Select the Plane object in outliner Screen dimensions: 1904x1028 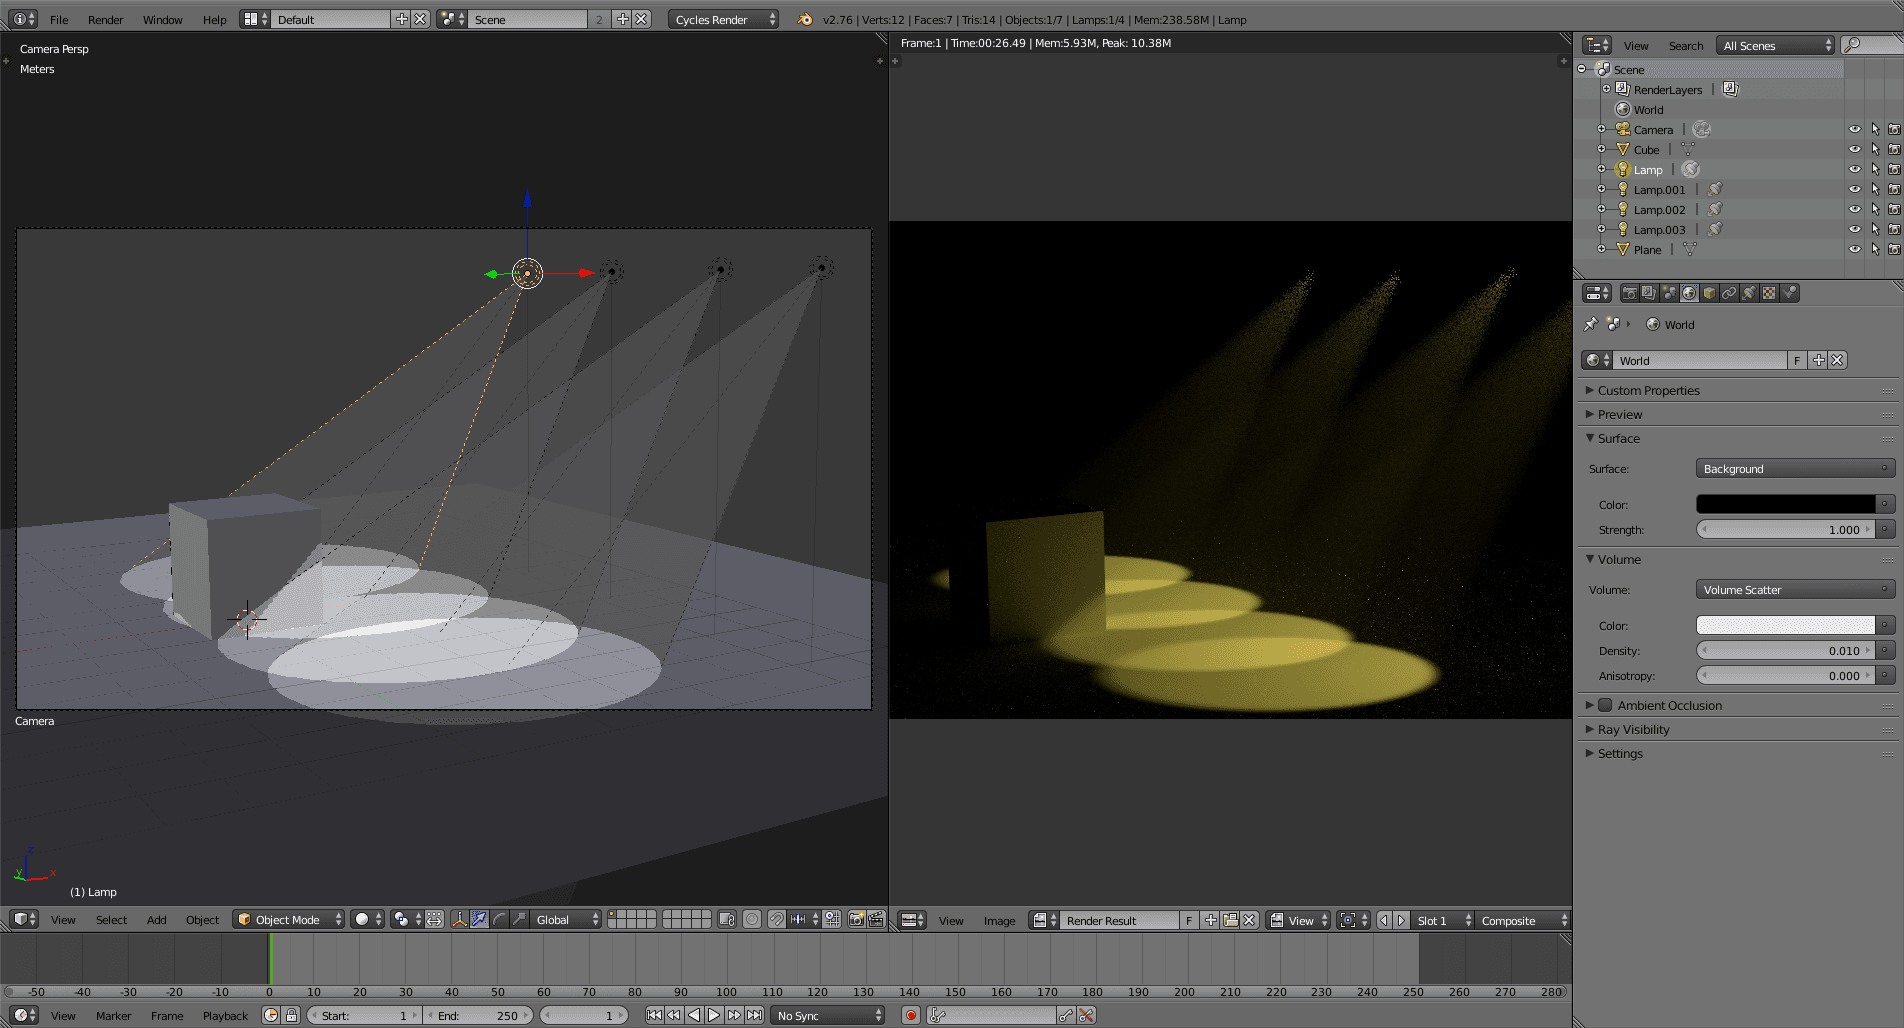1647,249
